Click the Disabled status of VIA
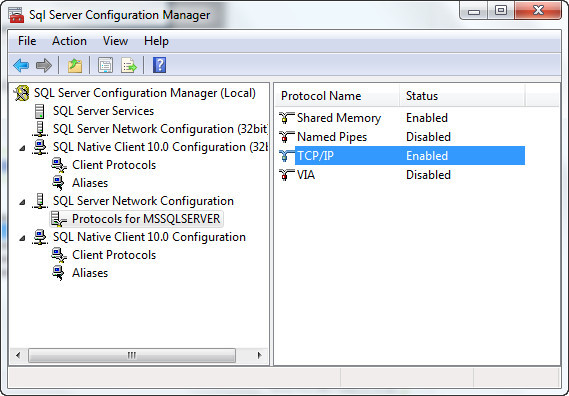Viewport: 569px width, 396px height. tap(428, 175)
